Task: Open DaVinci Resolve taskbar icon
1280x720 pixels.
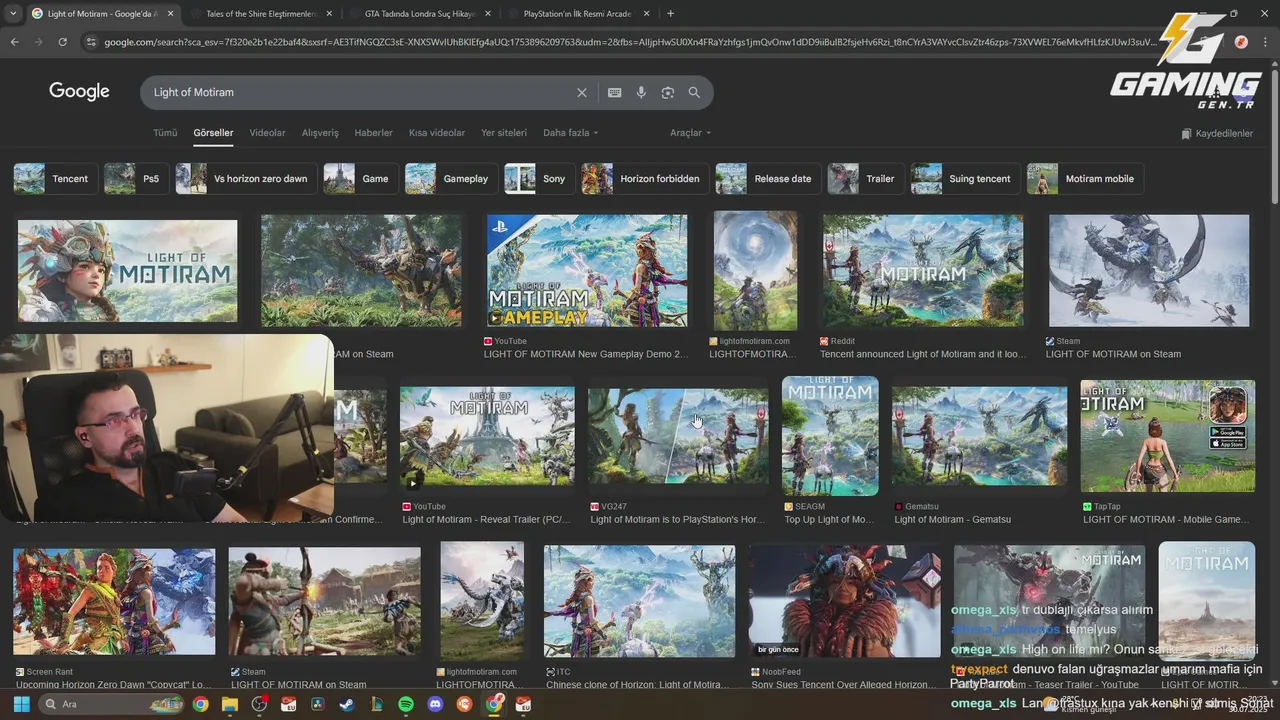Action: (x=318, y=704)
